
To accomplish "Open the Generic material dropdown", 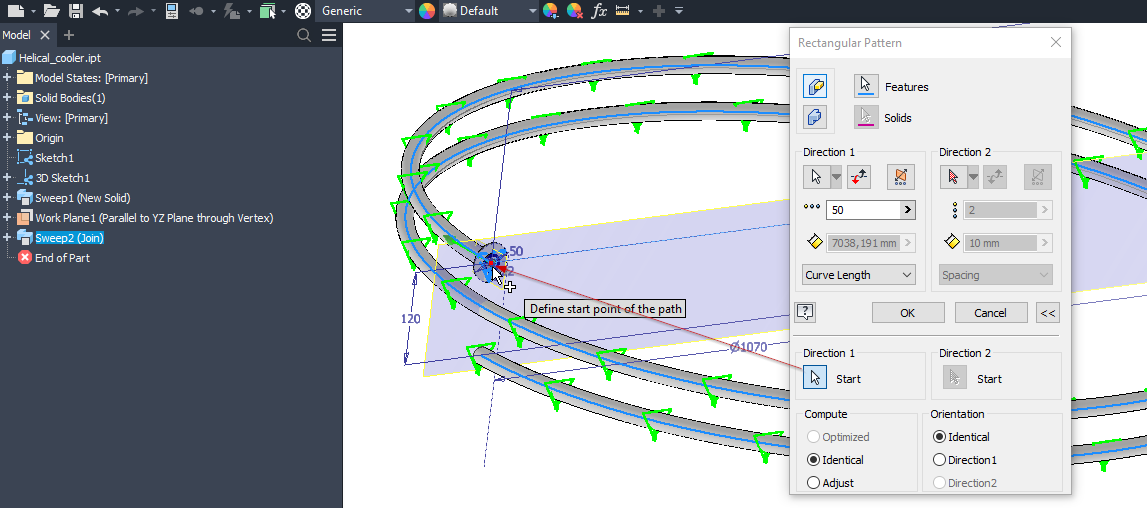I will click(x=366, y=11).
